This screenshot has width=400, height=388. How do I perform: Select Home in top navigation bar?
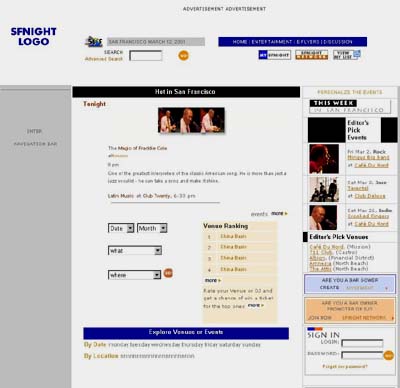click(x=240, y=42)
